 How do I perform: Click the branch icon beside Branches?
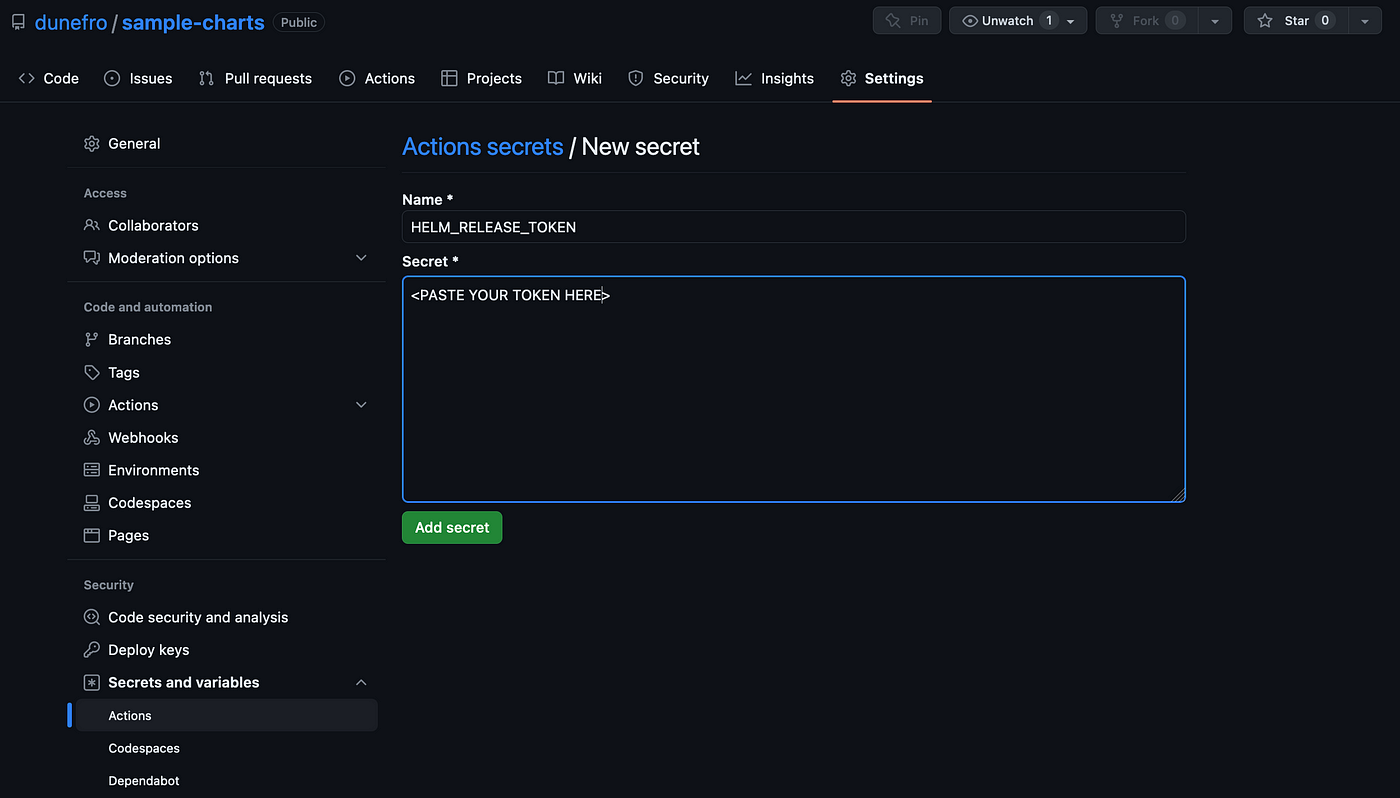coord(92,340)
